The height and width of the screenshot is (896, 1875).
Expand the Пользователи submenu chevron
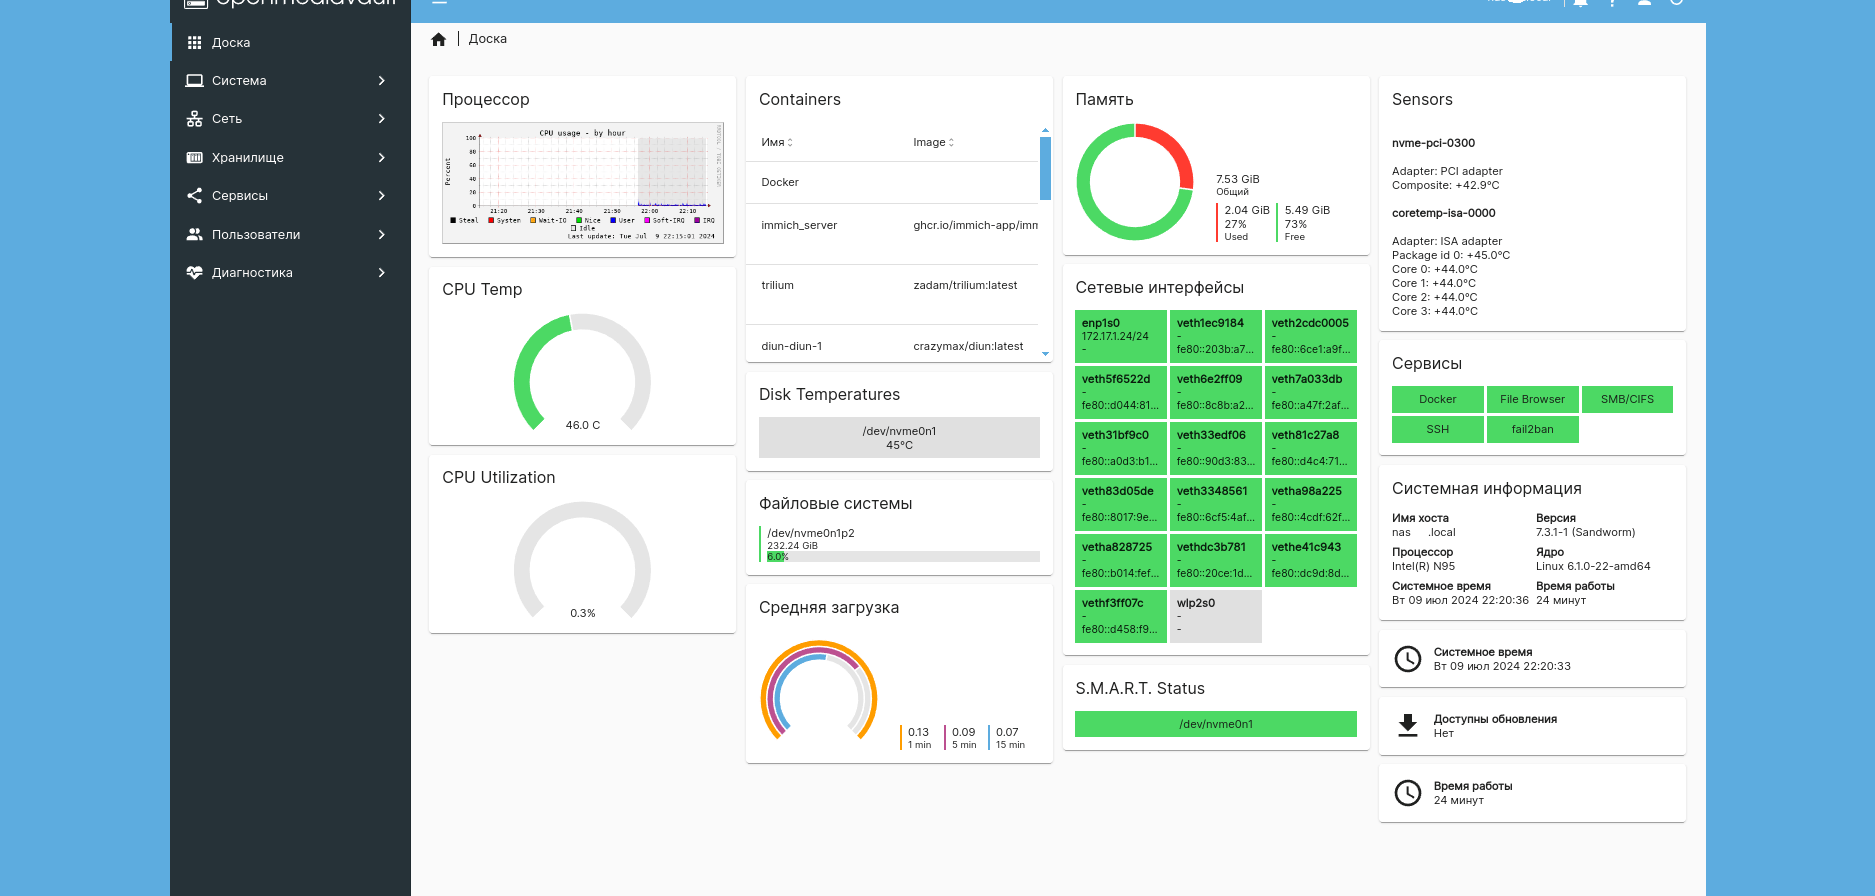(382, 235)
